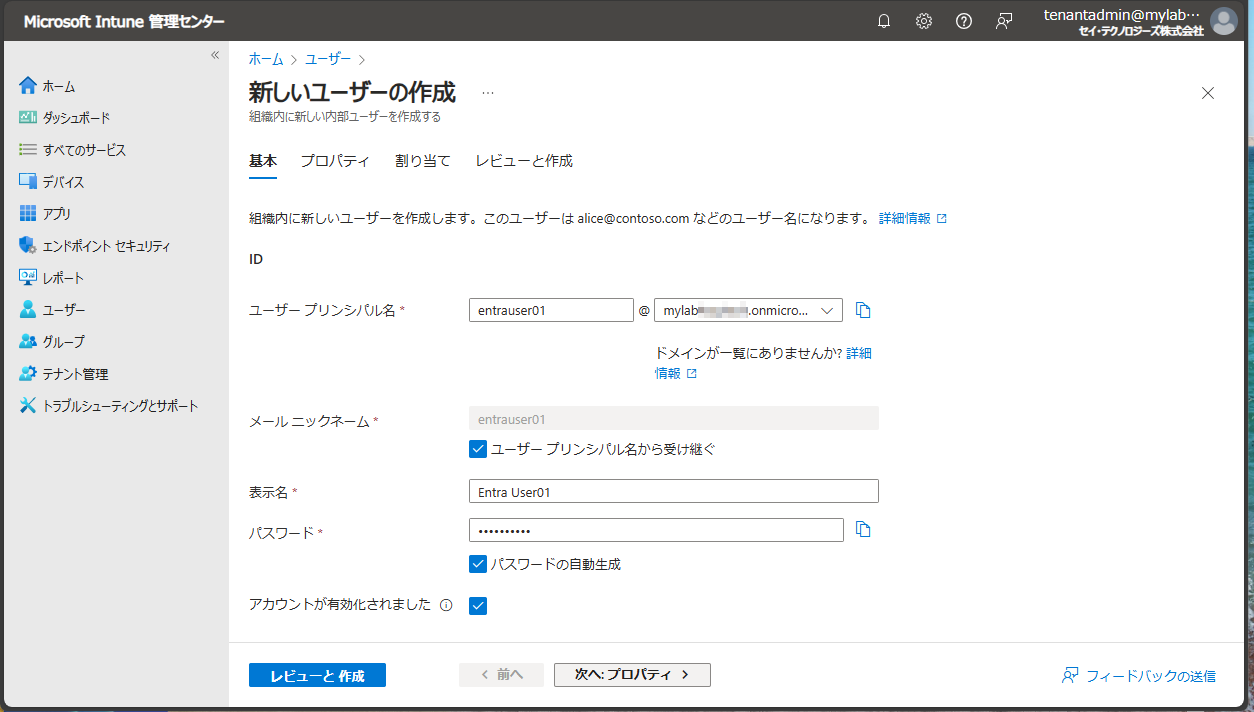Click inside the 表示名 input field
Image resolution: width=1254 pixels, height=712 pixels.
coord(673,491)
